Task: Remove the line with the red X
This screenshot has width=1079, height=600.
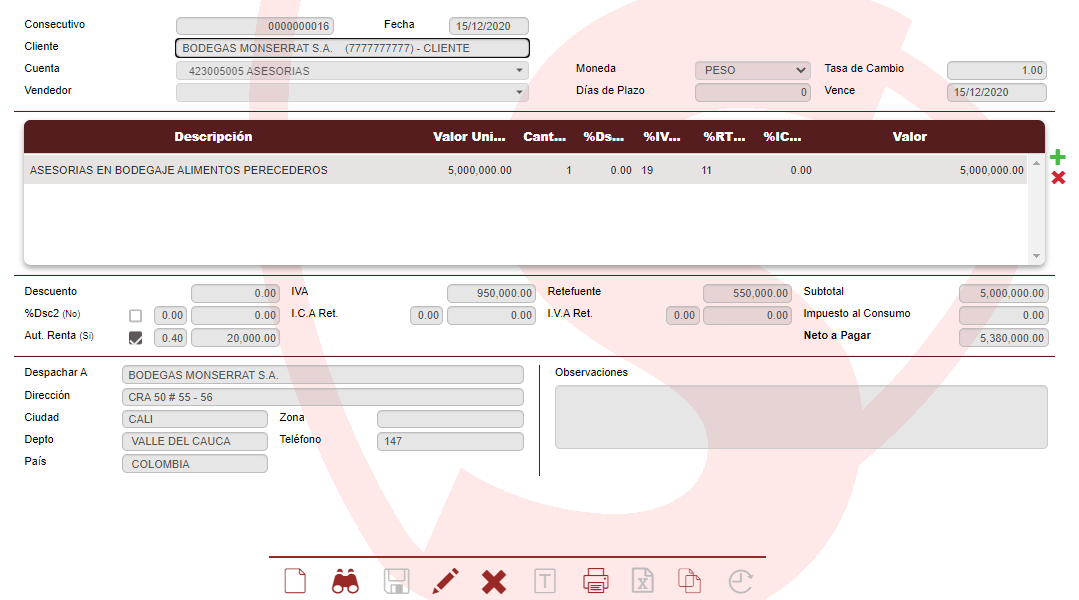Action: point(1058,178)
